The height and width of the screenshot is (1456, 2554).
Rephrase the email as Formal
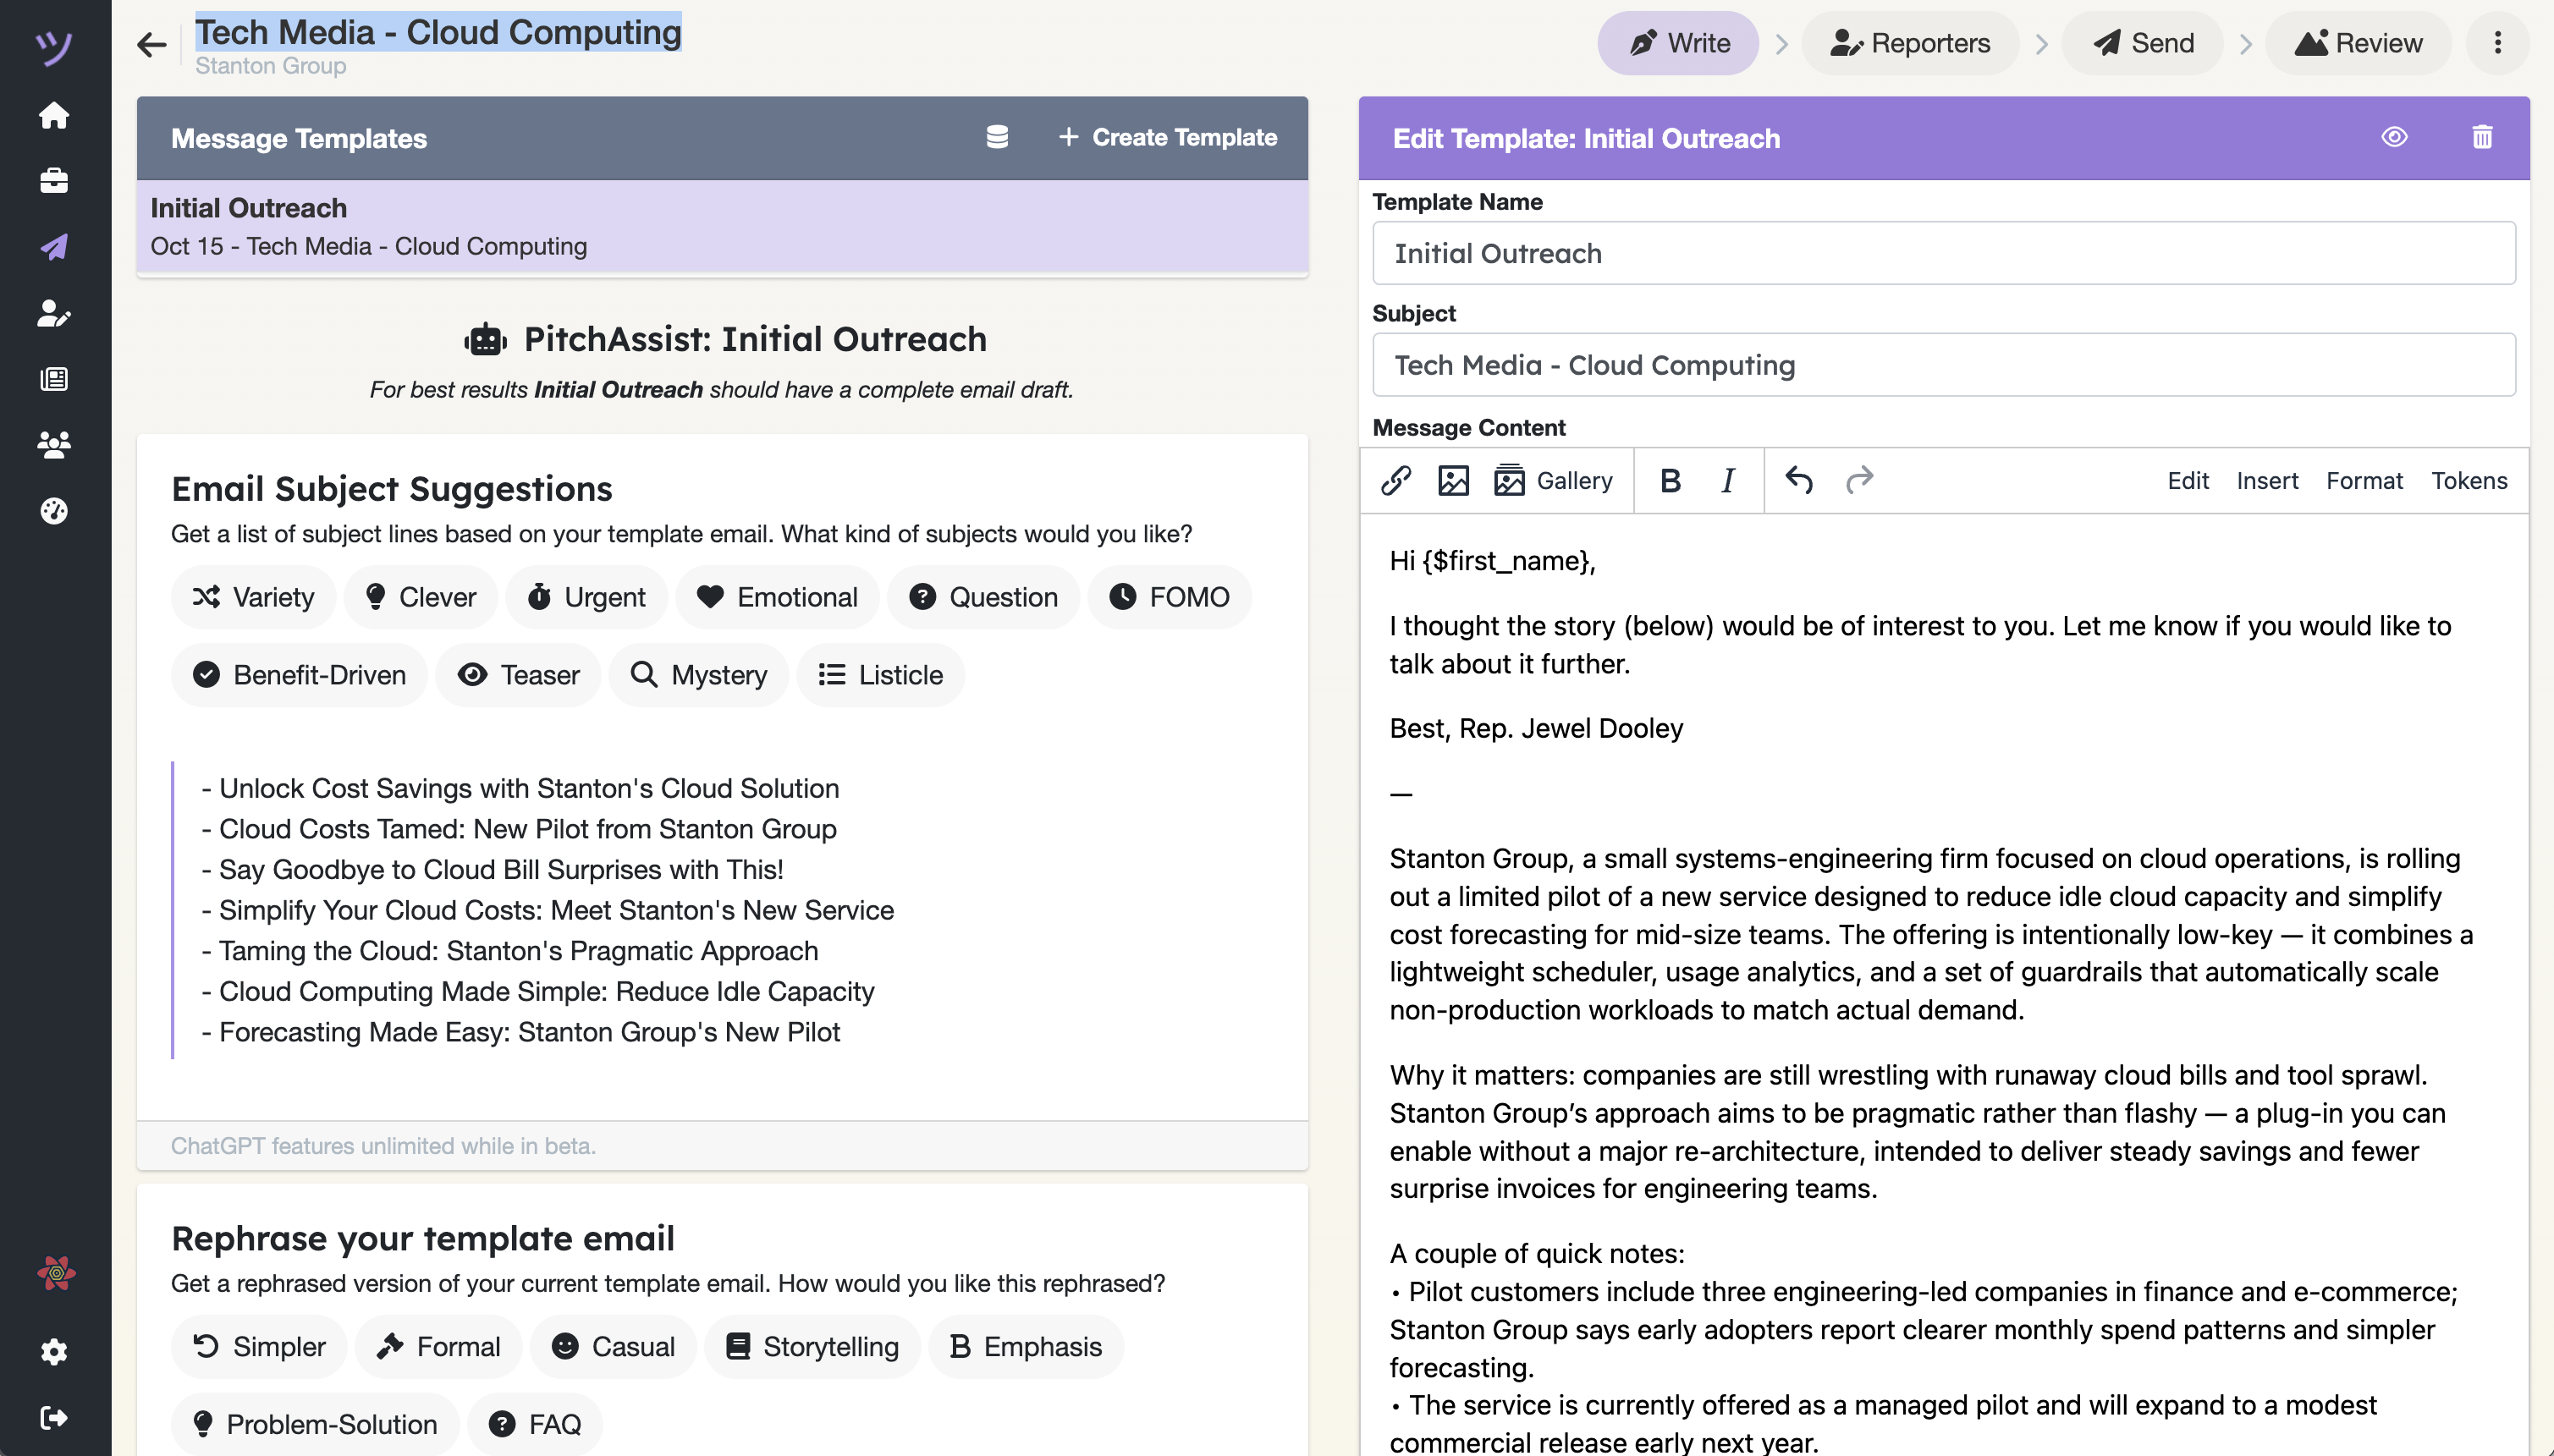click(x=438, y=1347)
